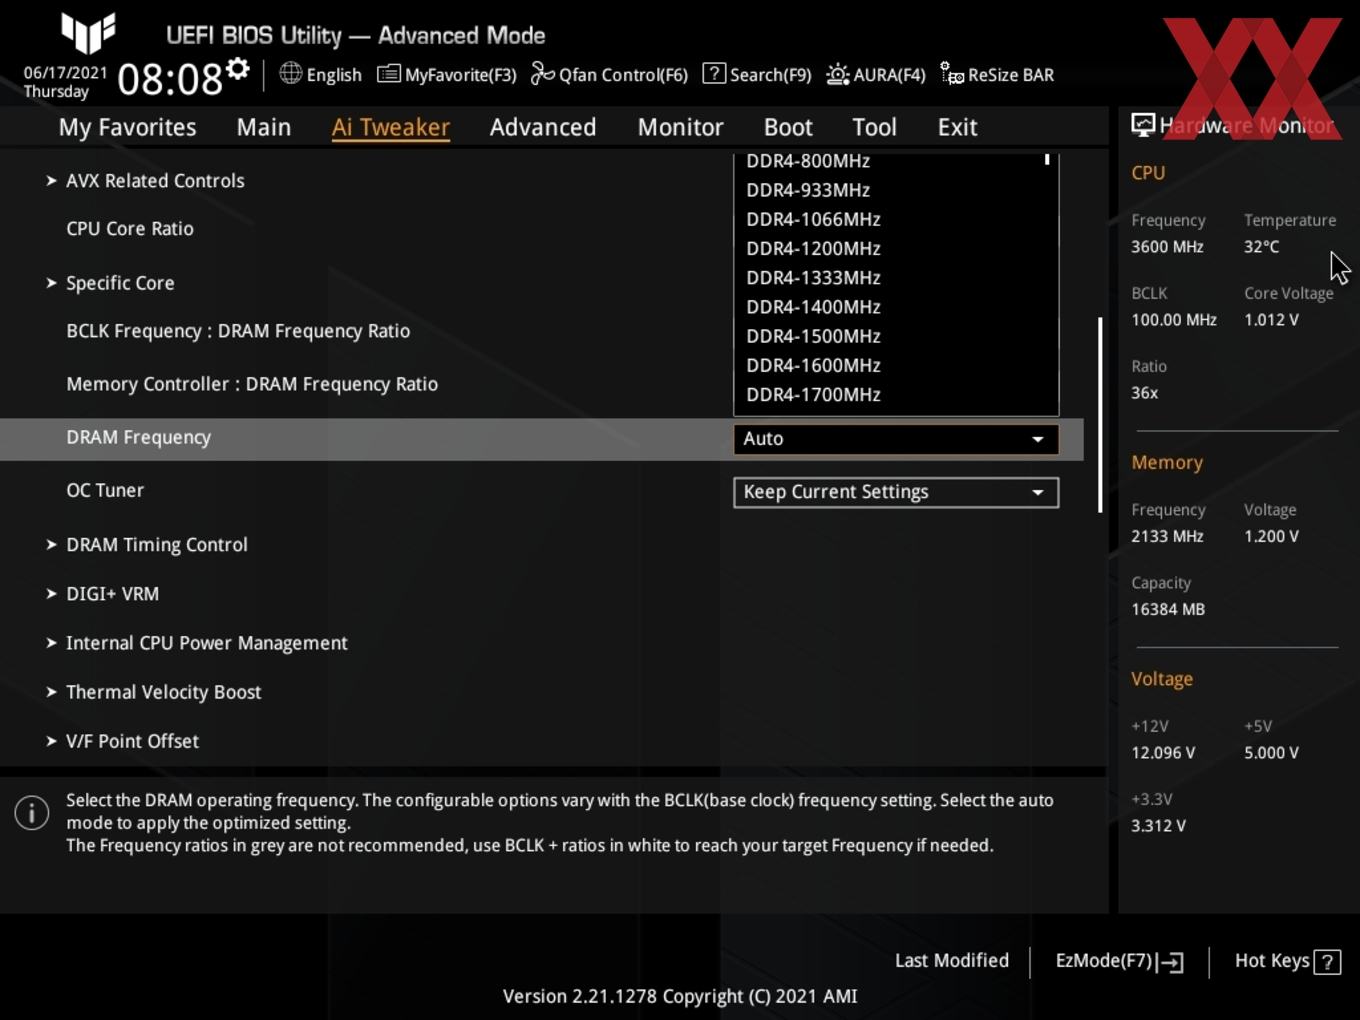Viewport: 1360px width, 1020px height.
Task: Switch to the Main tab
Action: pos(264,127)
